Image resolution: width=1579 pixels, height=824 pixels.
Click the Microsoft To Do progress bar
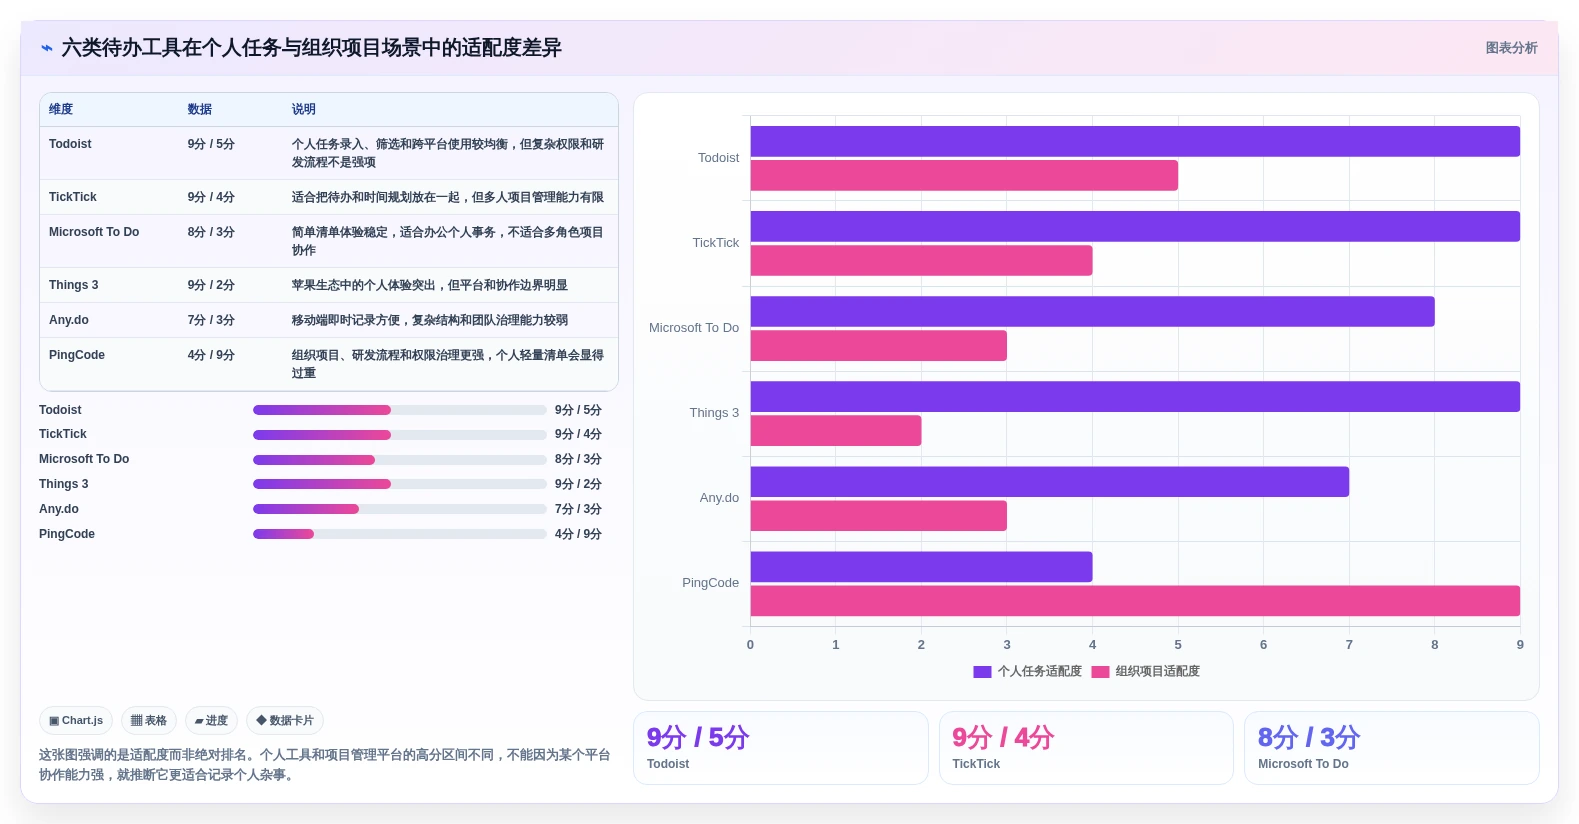coord(400,460)
